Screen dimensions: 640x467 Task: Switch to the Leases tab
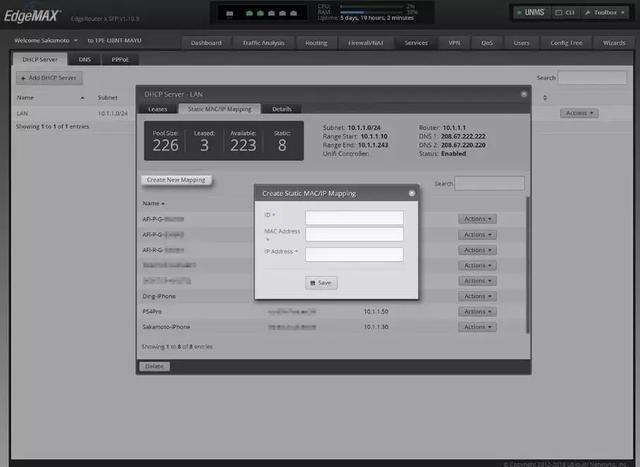point(158,108)
